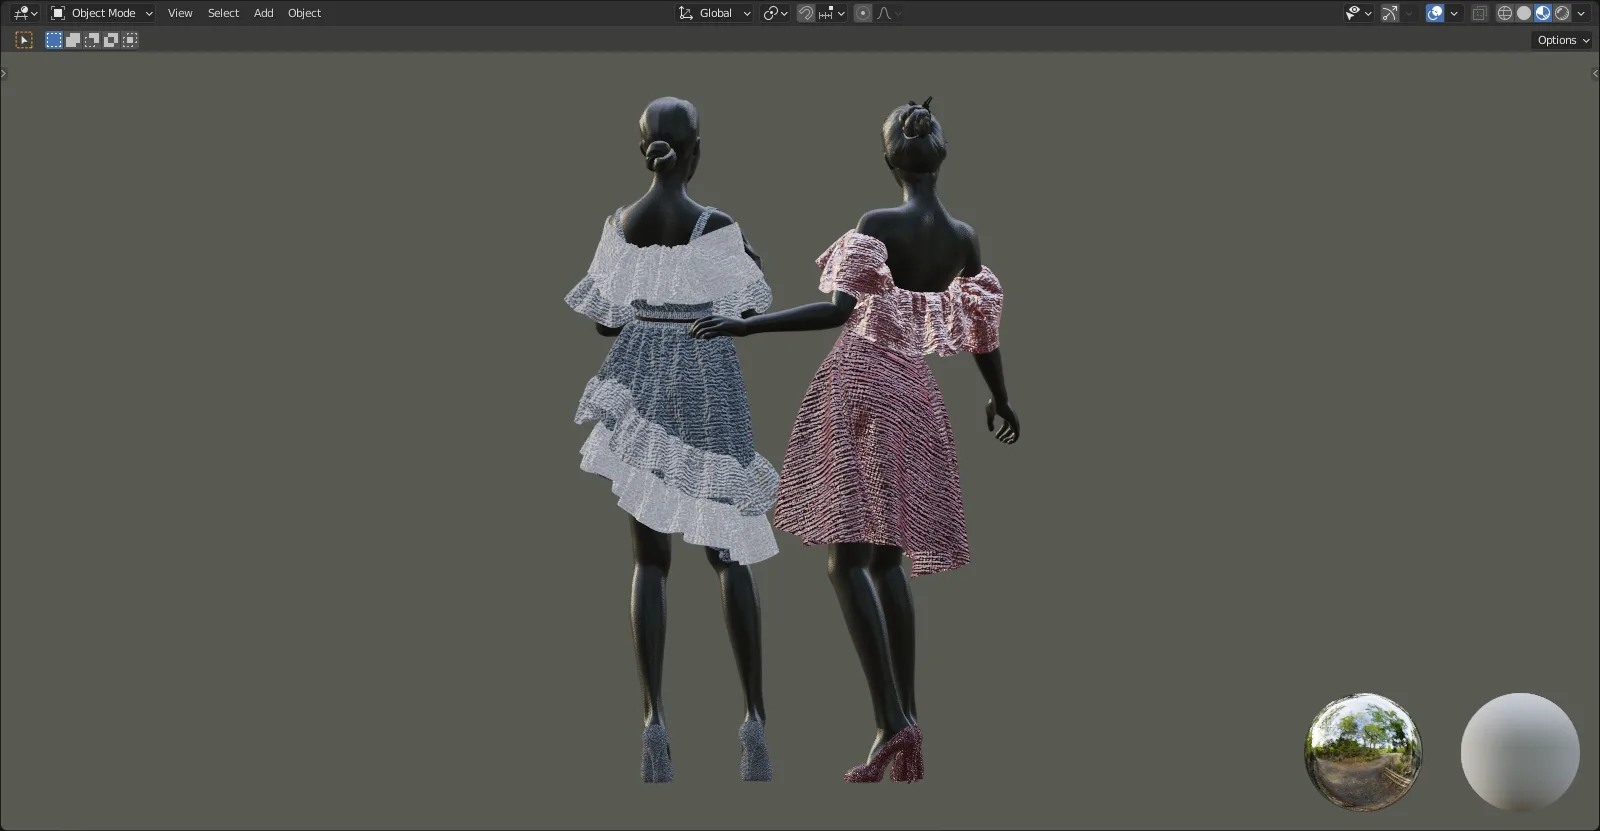Open the Add menu
1600x831 pixels.
coord(263,13)
